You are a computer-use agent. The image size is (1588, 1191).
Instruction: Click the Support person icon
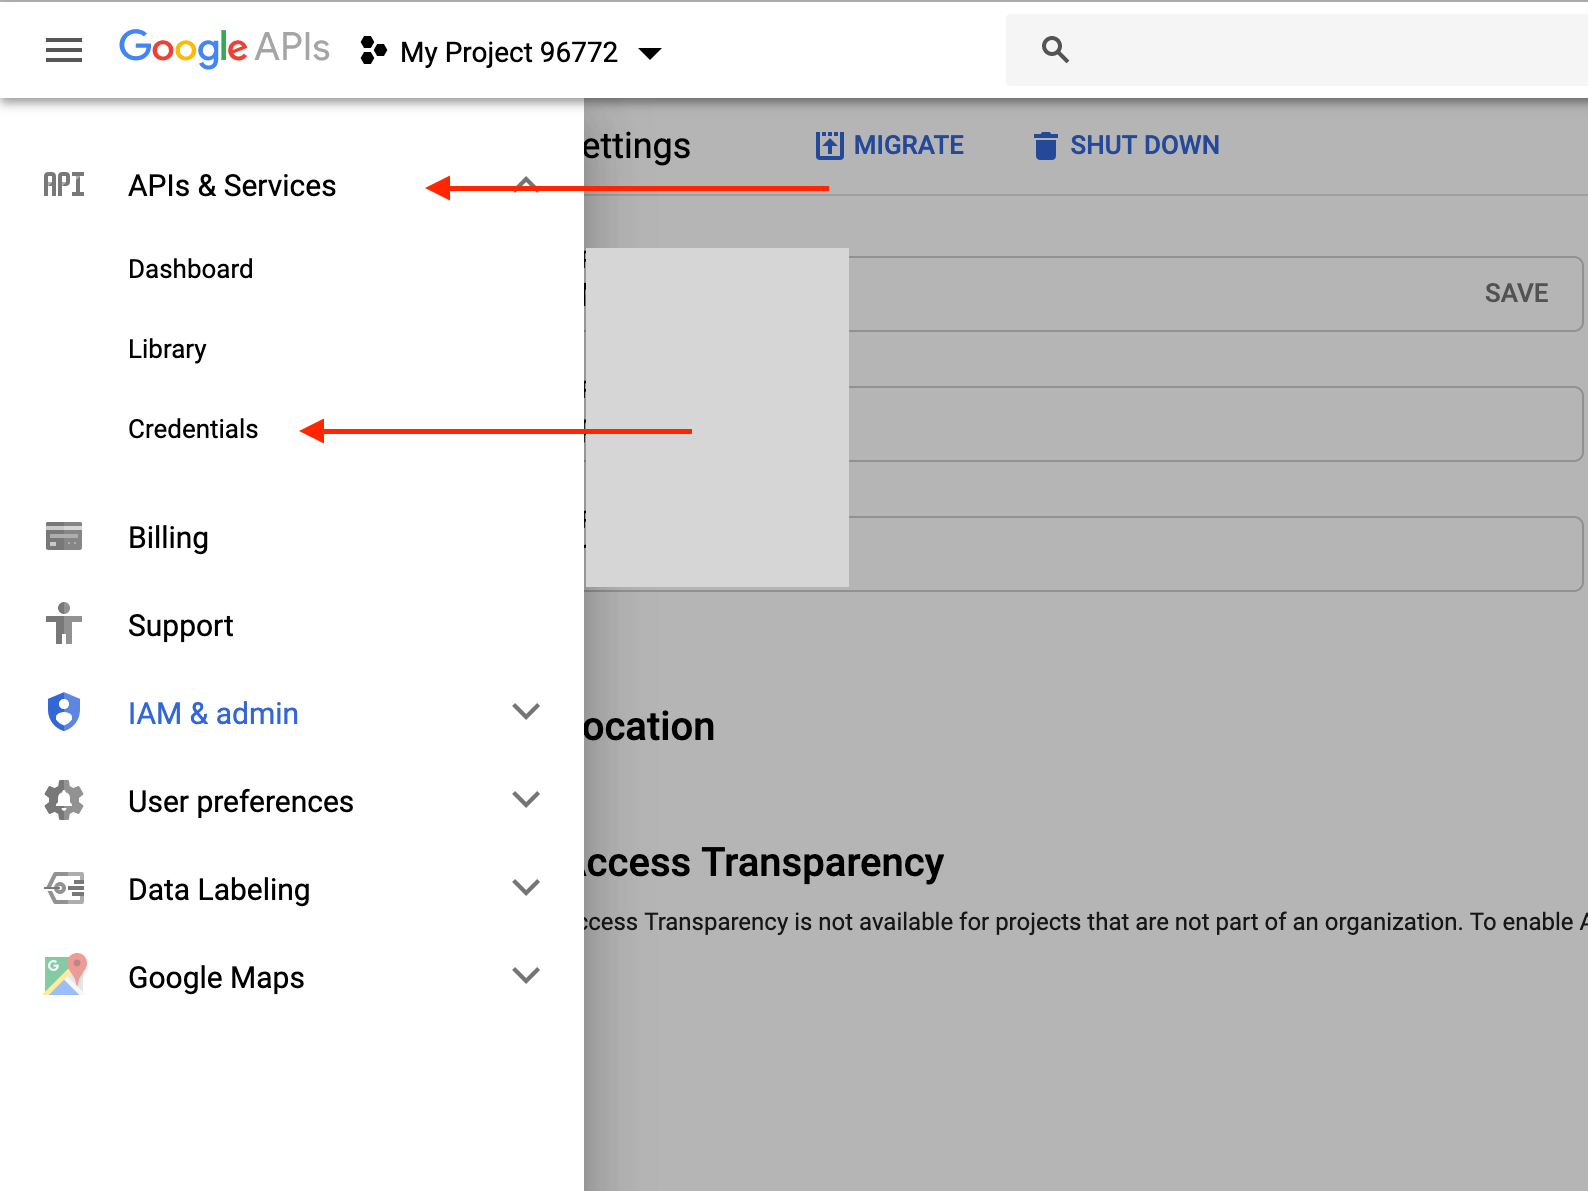point(64,624)
